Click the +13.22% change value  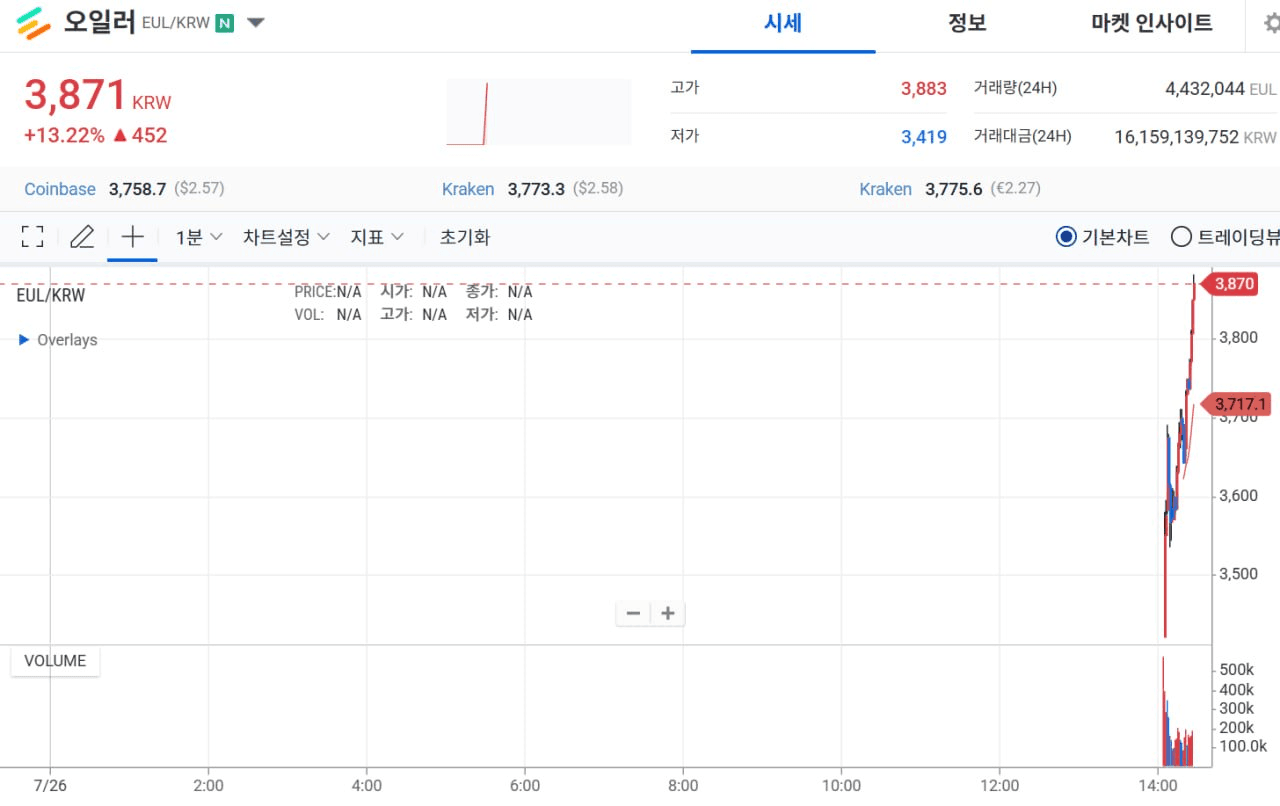click(x=64, y=135)
